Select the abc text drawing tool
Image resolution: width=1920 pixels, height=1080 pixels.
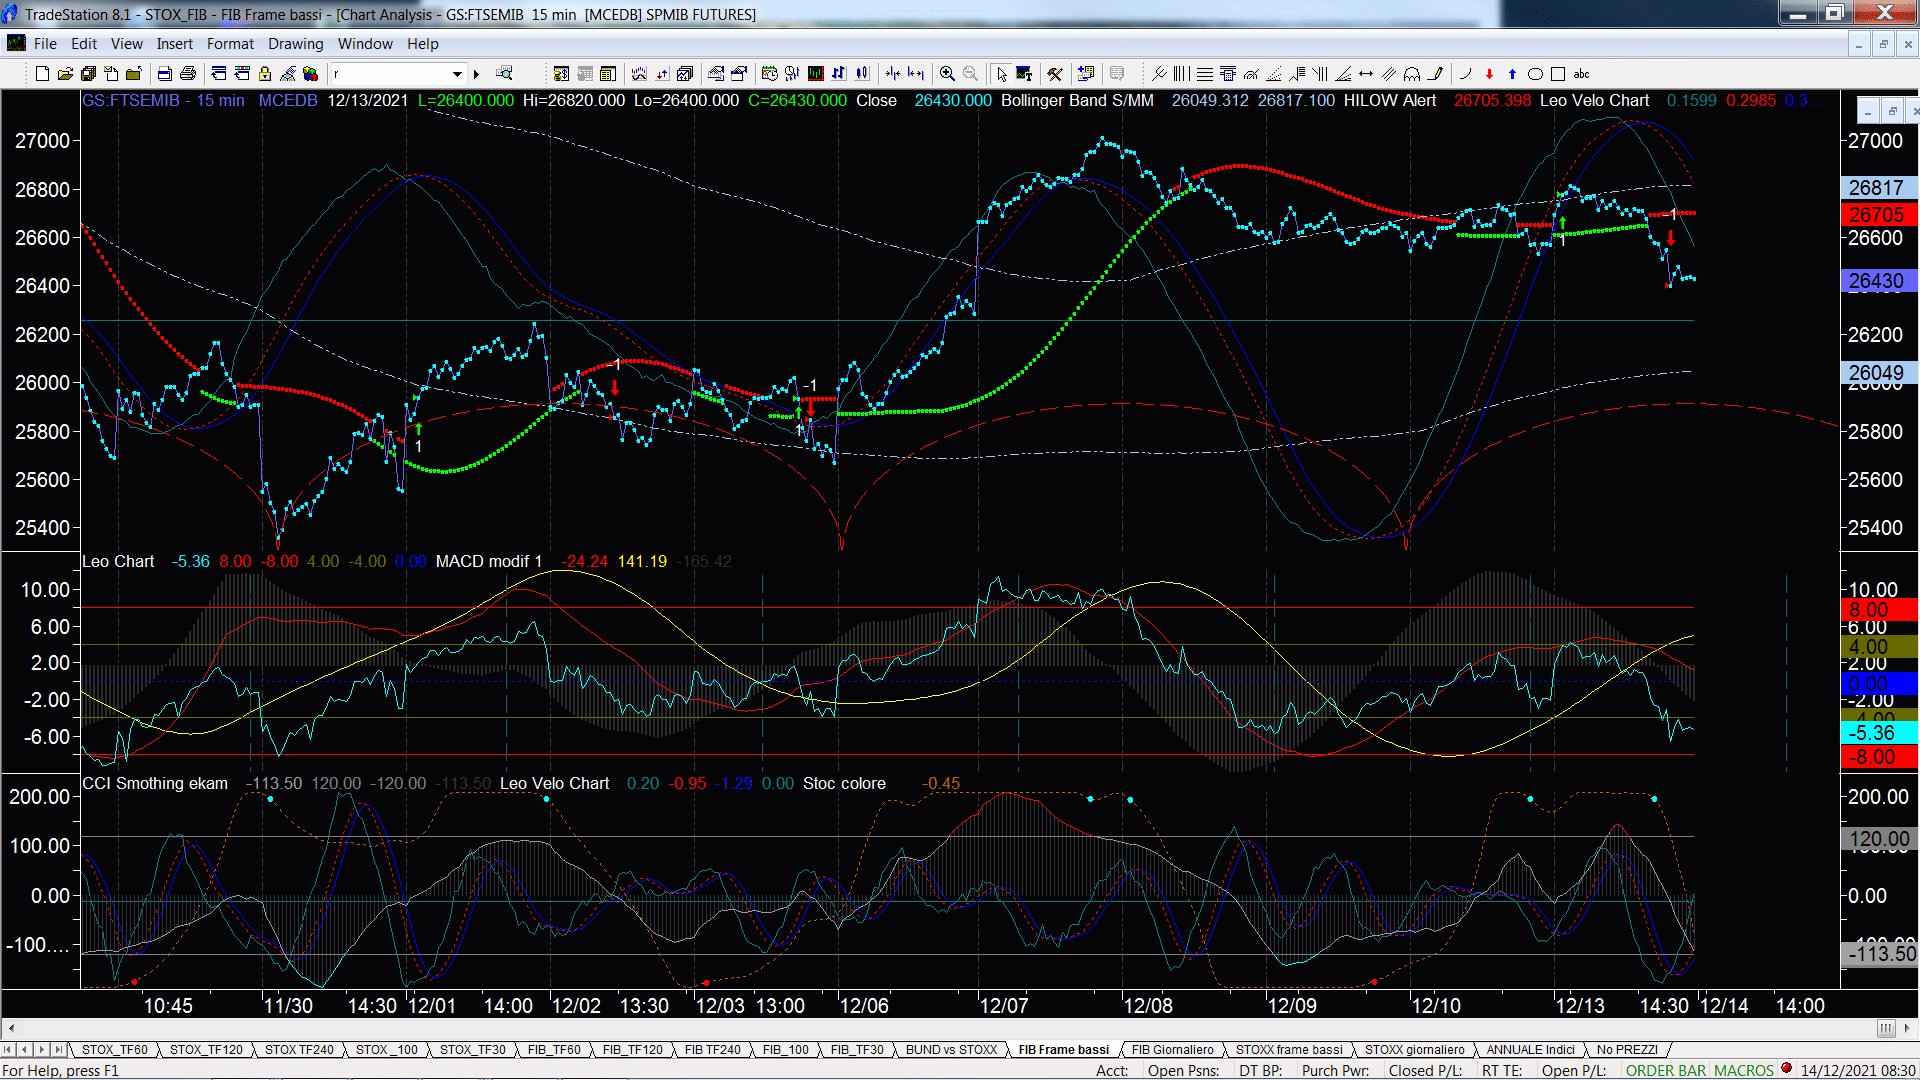[1581, 74]
